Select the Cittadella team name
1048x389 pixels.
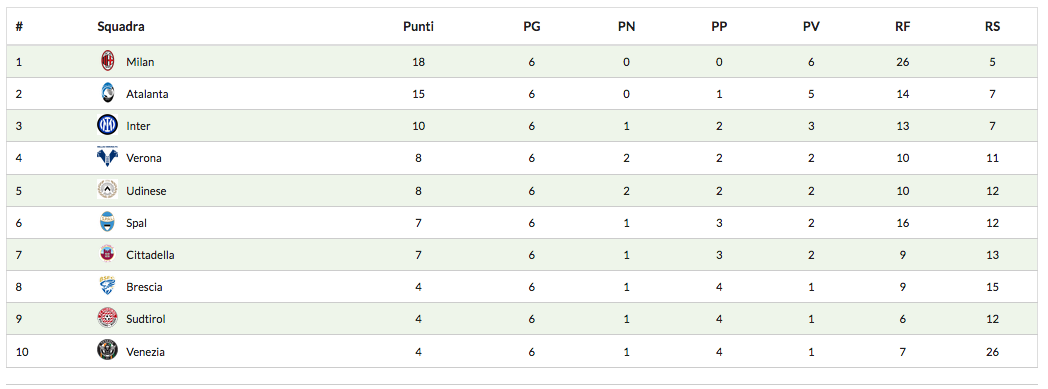click(150, 255)
